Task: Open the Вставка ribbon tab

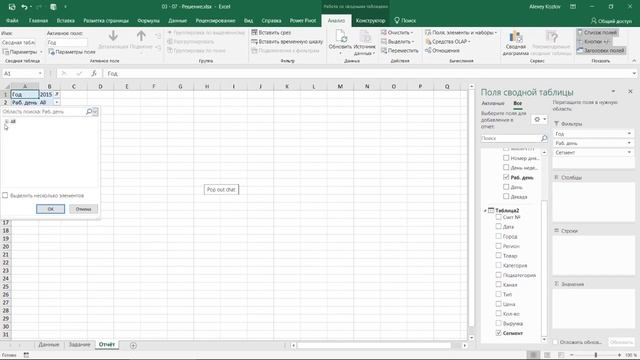Action: (65, 20)
